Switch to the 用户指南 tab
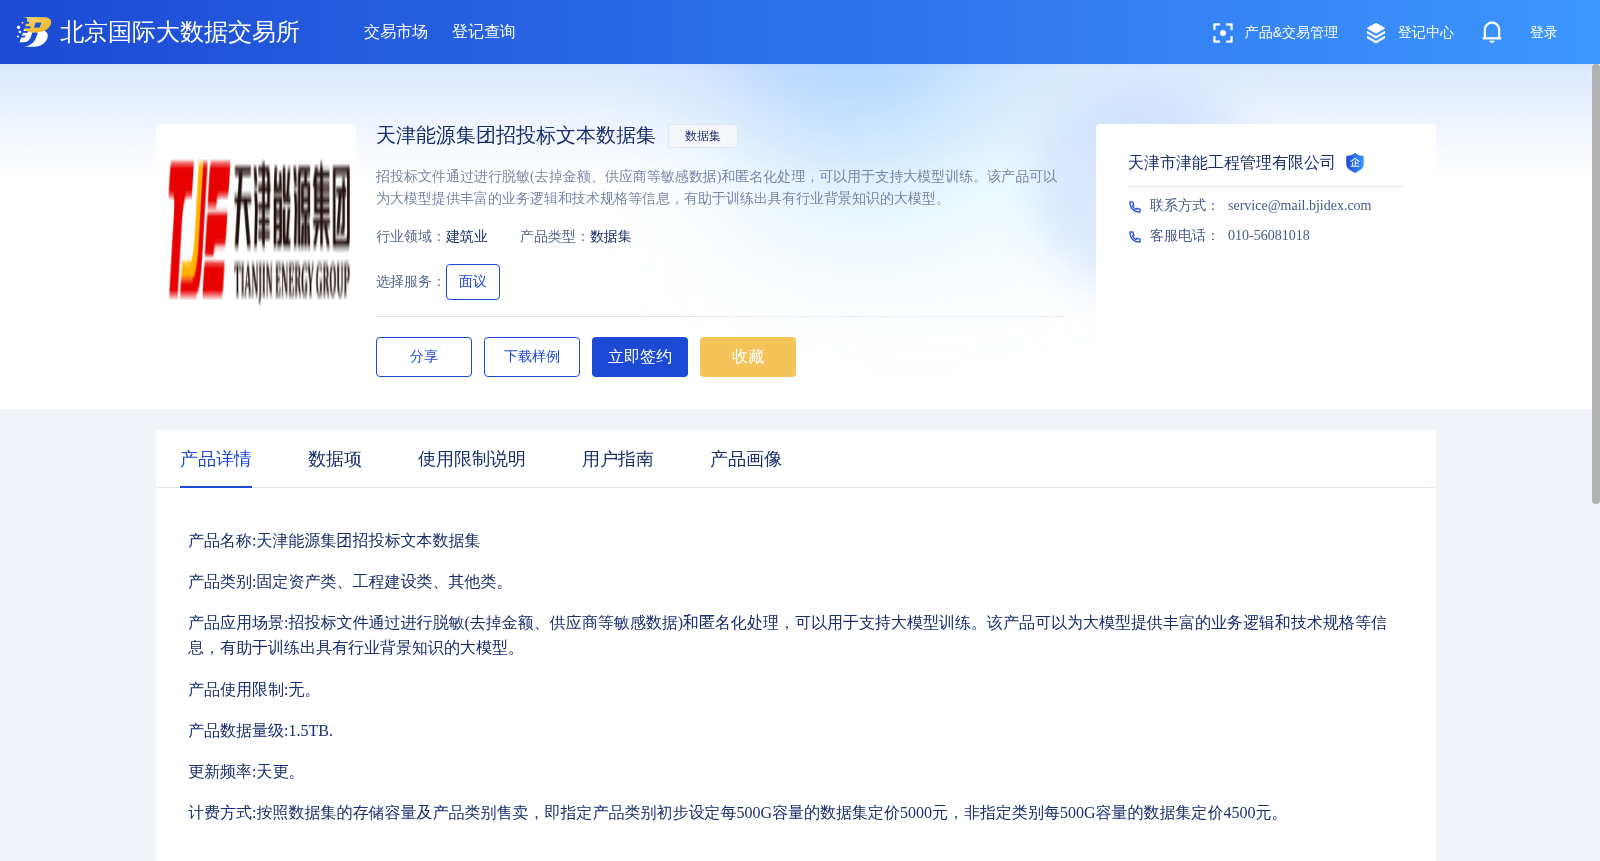Image resolution: width=1600 pixels, height=861 pixels. coord(618,459)
